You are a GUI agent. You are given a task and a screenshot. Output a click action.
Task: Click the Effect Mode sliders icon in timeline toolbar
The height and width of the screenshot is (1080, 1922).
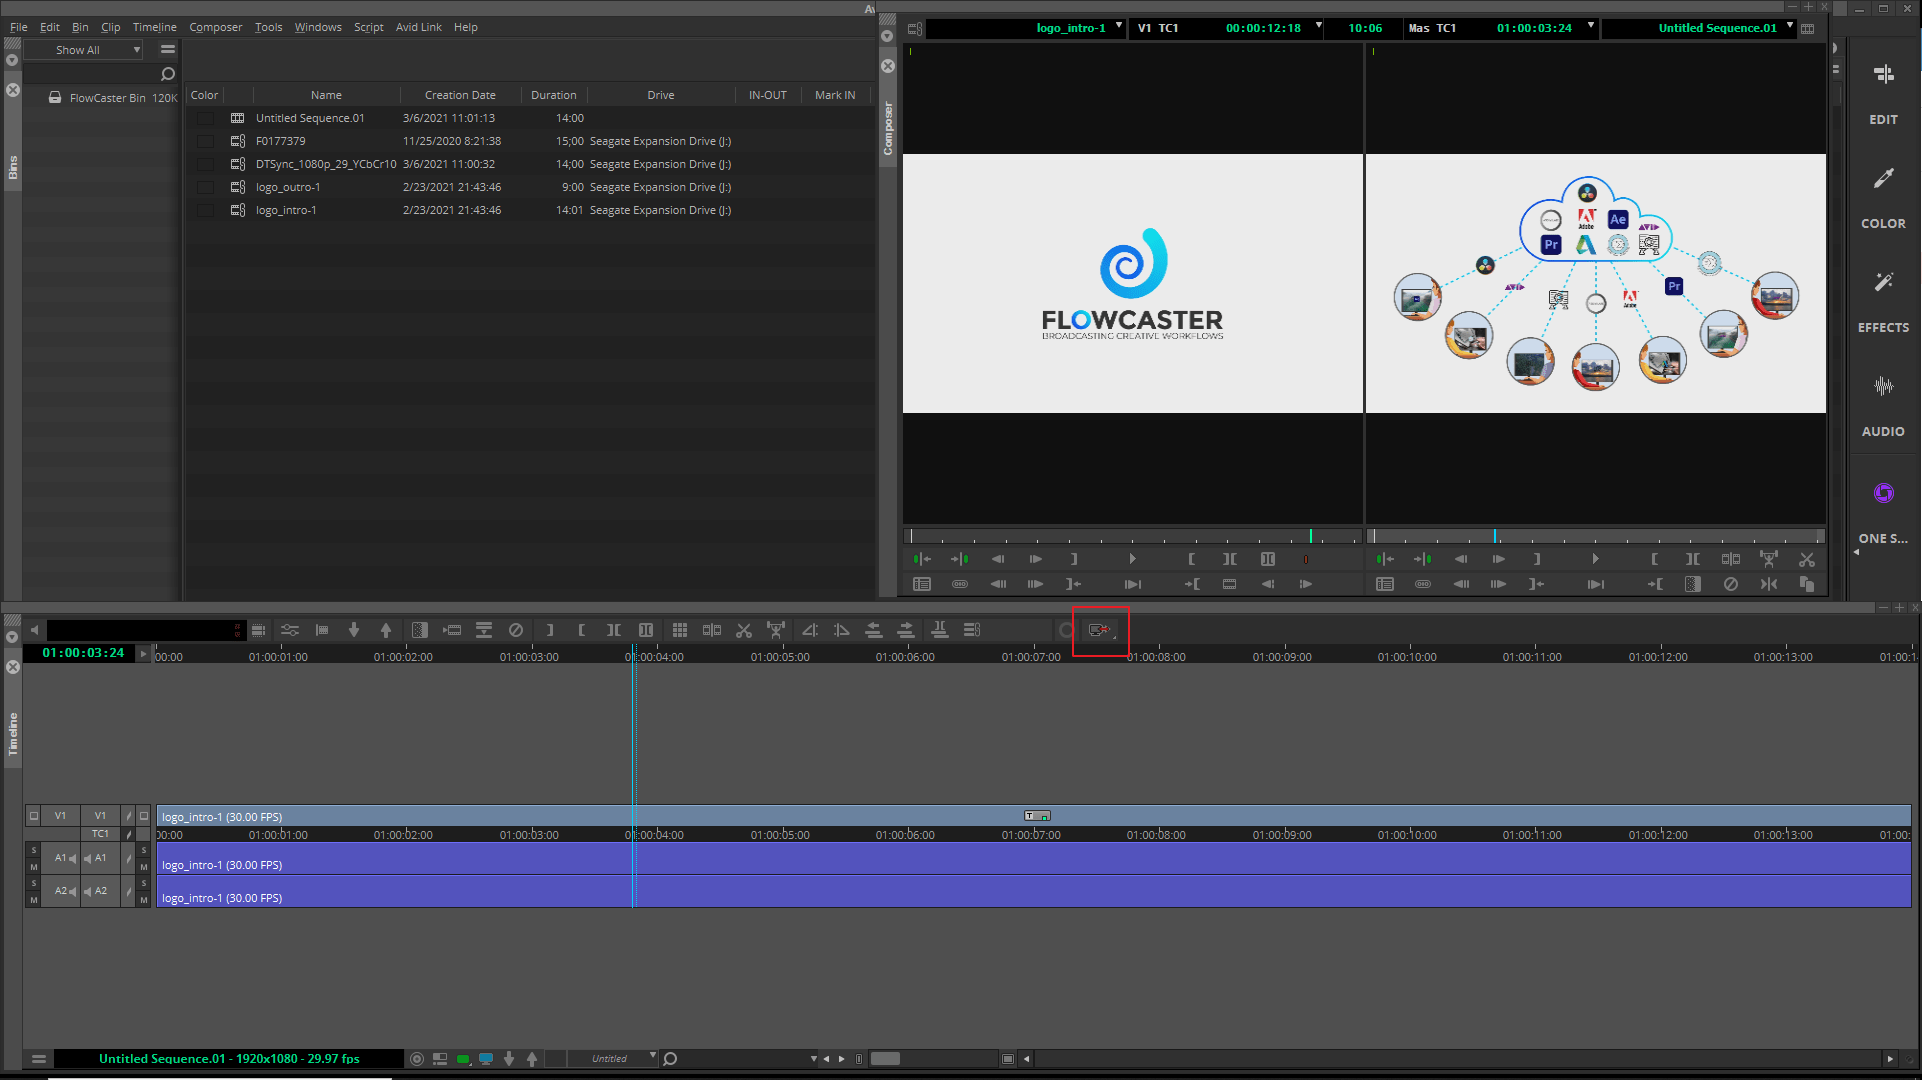tap(290, 630)
